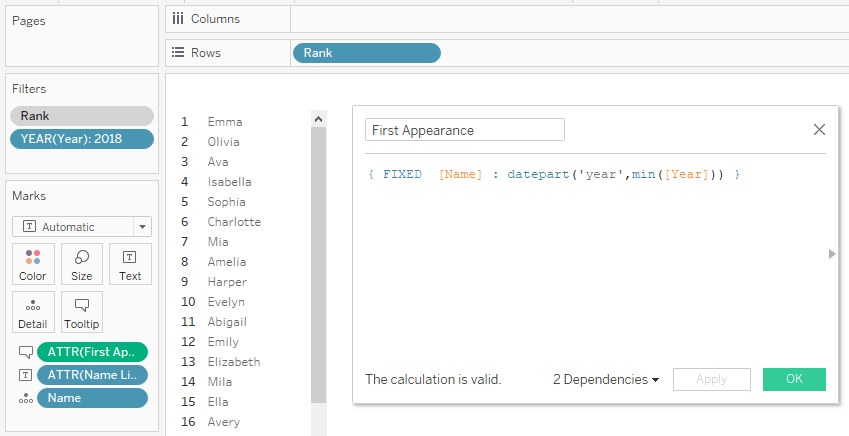The image size is (849, 436).
Task: Select the YEAR(Year): 2018 filter pill
Action: (x=82, y=139)
